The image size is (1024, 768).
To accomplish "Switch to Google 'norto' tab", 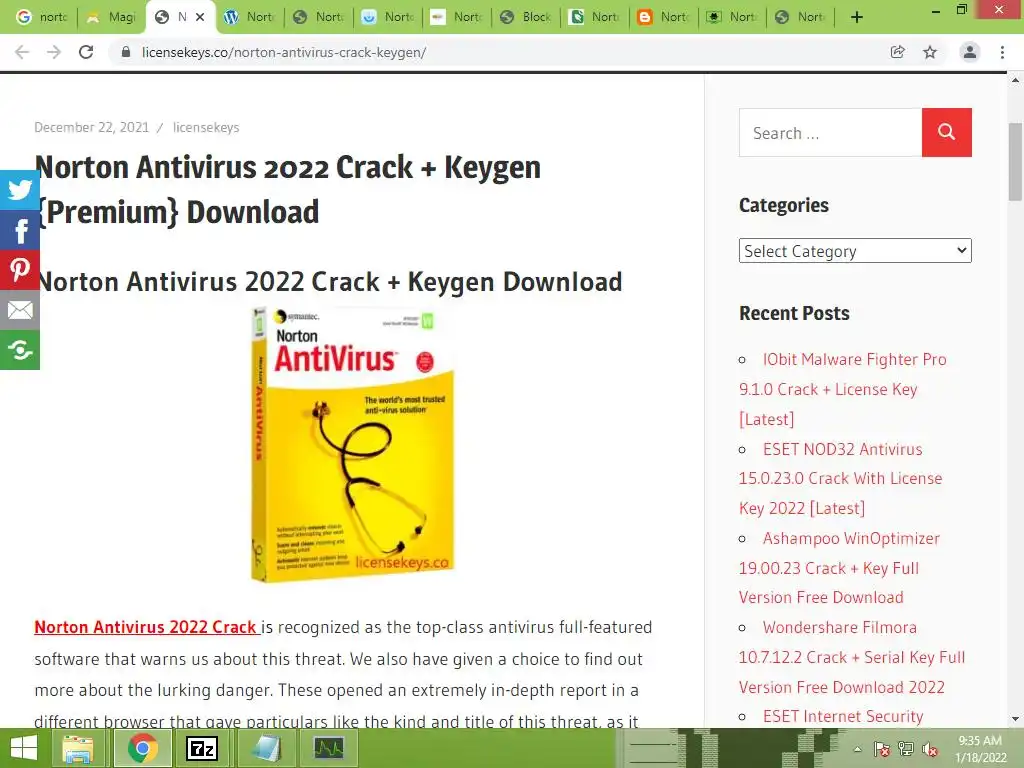I will click(x=42, y=17).
